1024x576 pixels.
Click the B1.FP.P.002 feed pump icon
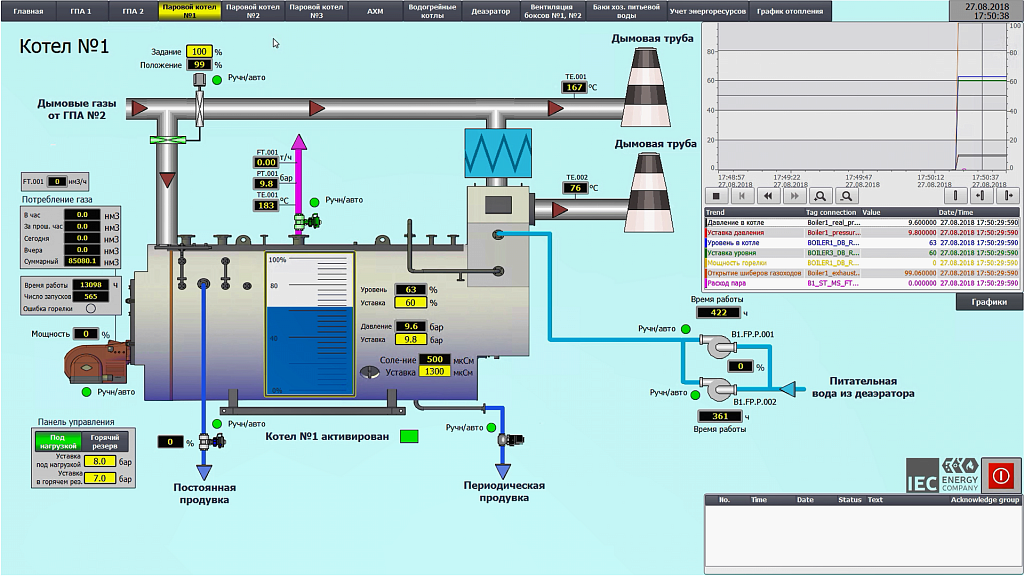[x=718, y=387]
